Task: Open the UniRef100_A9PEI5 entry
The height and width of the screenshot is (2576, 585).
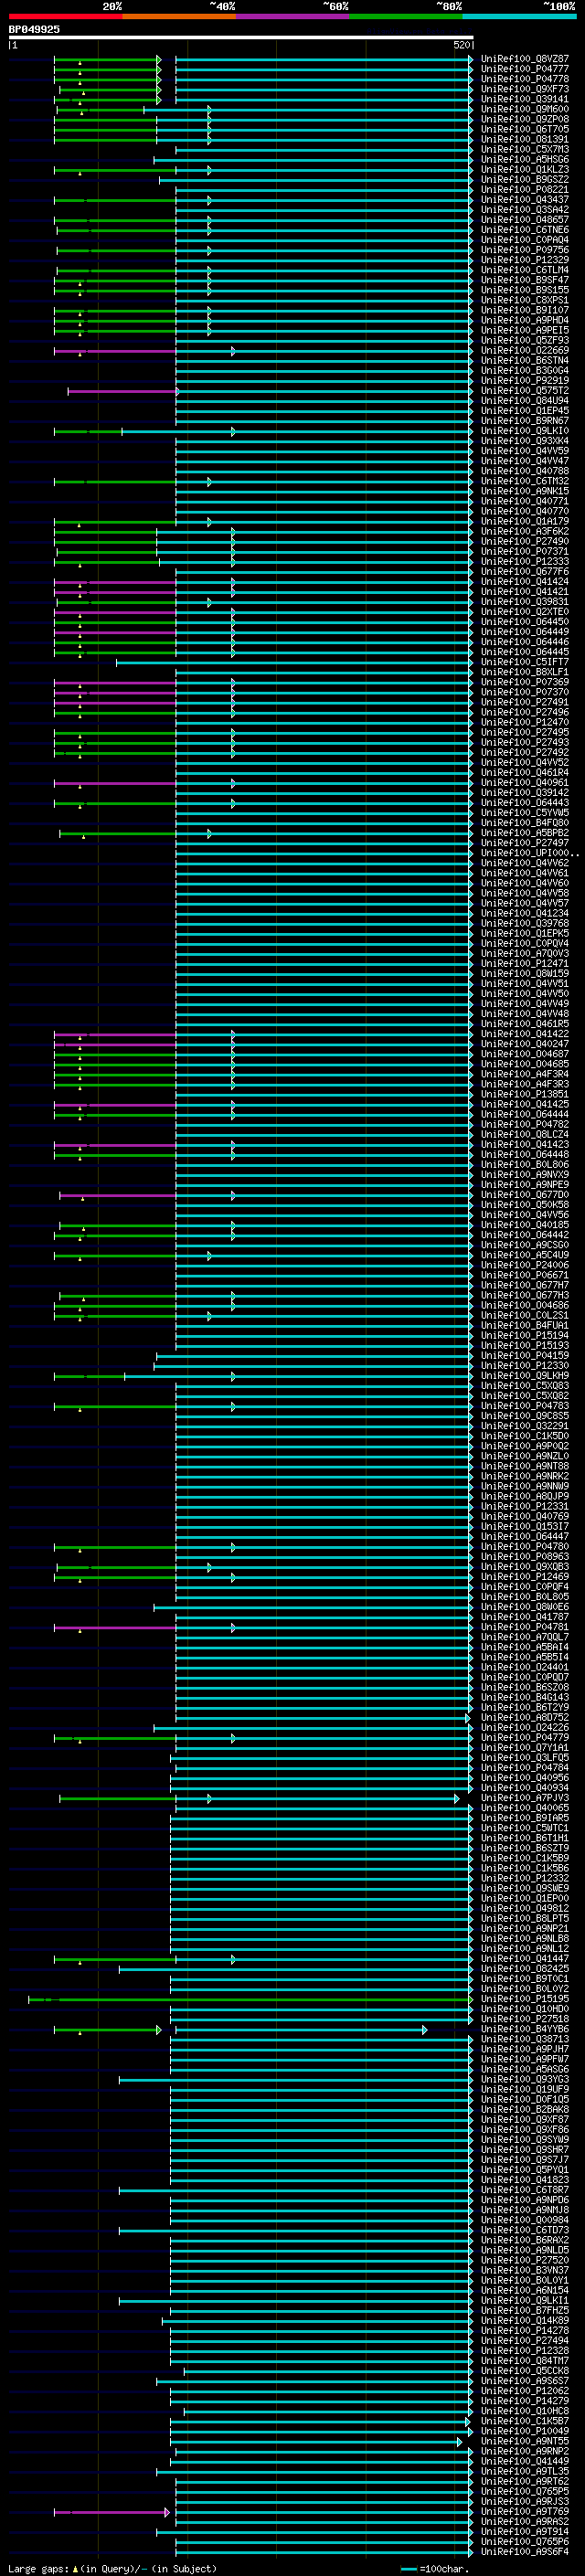Action: 525,330
